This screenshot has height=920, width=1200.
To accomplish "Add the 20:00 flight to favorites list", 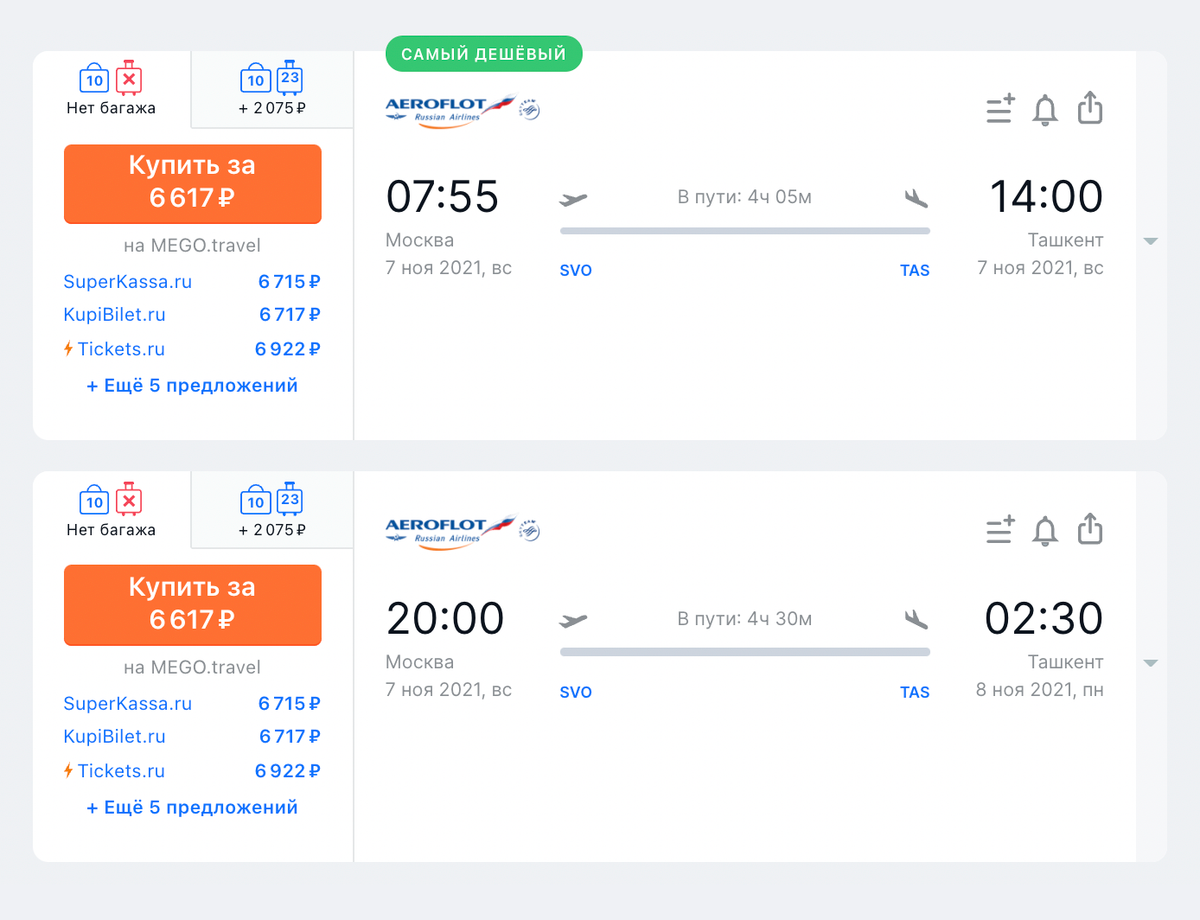I will (1000, 529).
